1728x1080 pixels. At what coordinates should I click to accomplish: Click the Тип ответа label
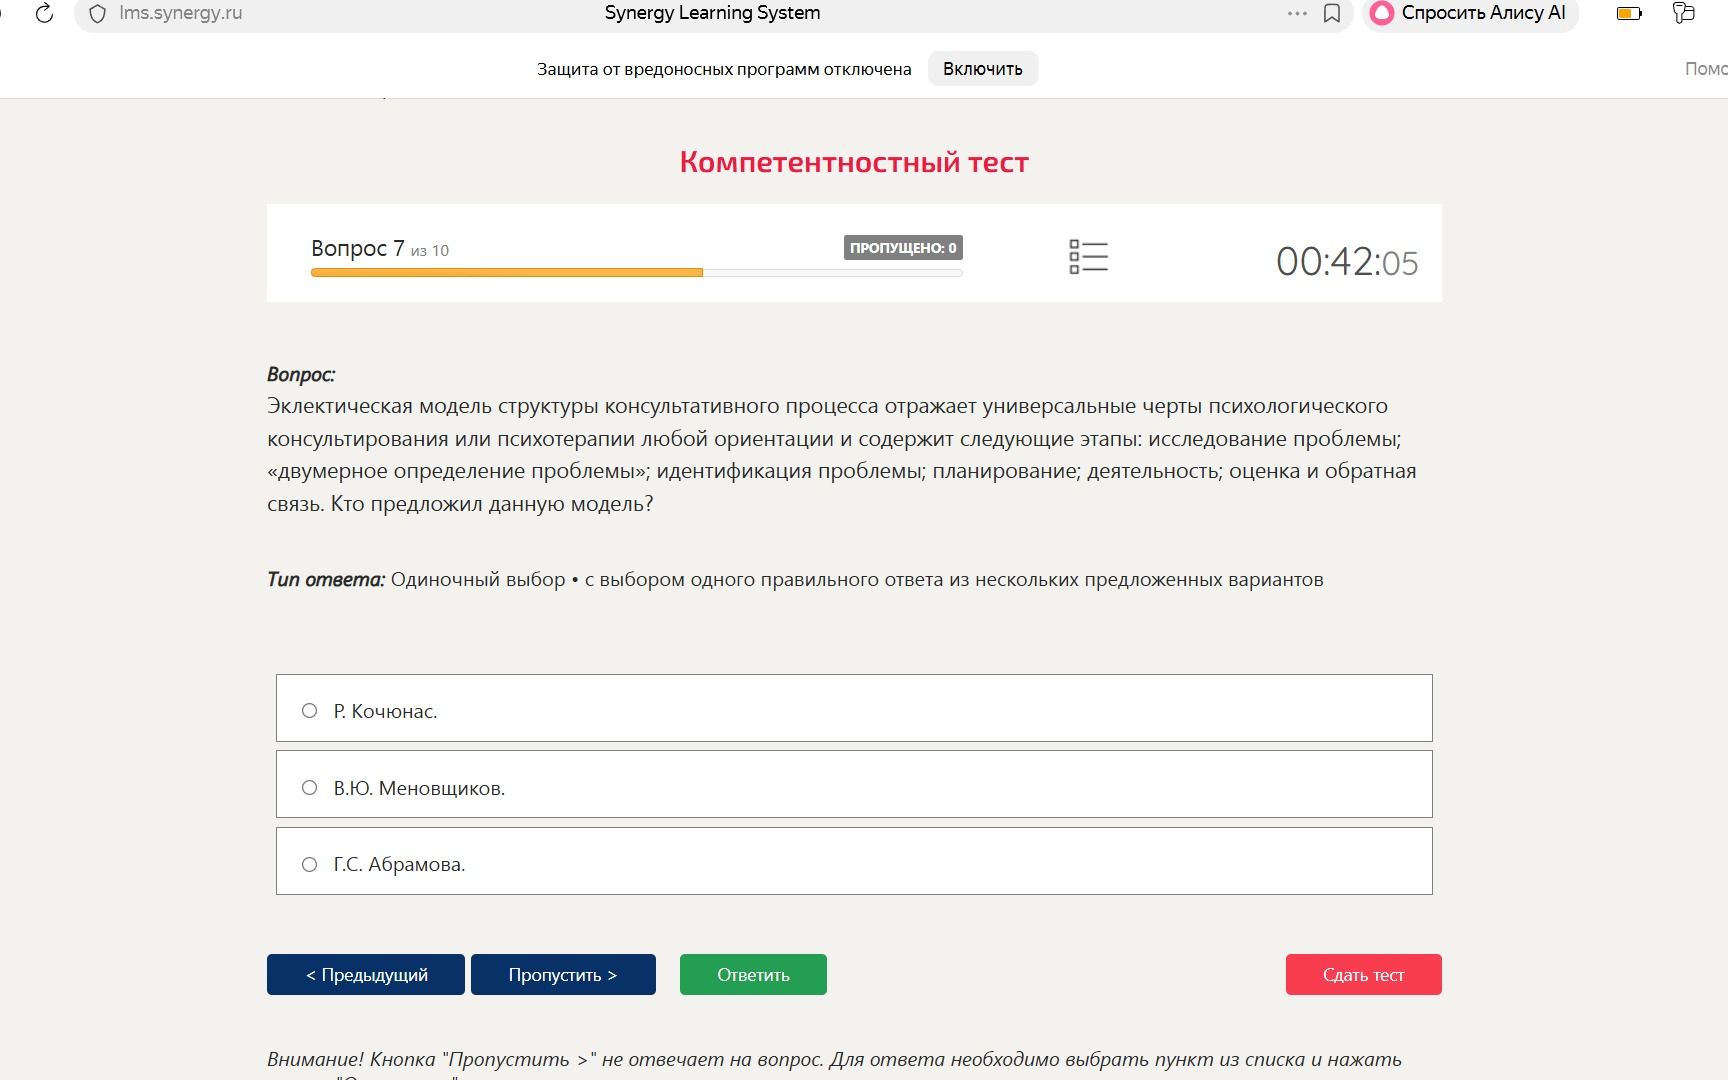coord(326,580)
